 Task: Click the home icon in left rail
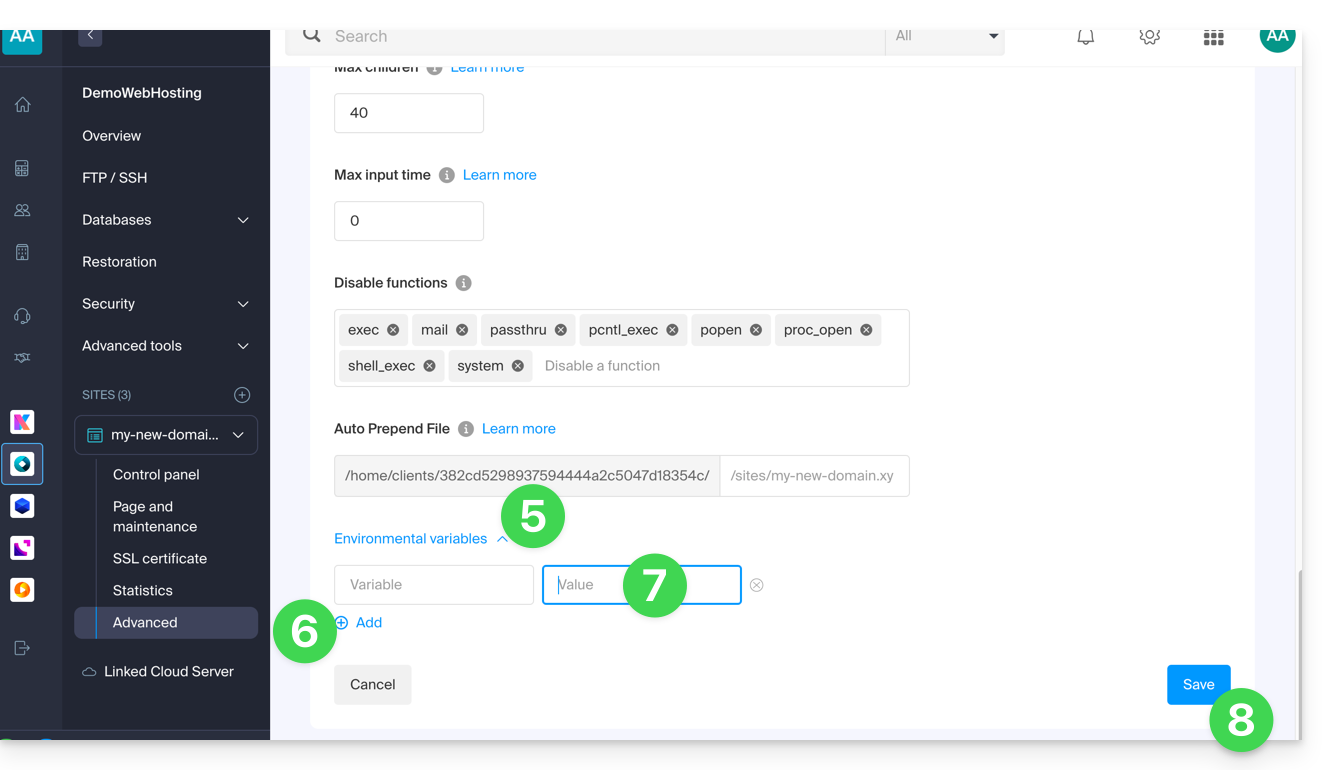coord(22,105)
